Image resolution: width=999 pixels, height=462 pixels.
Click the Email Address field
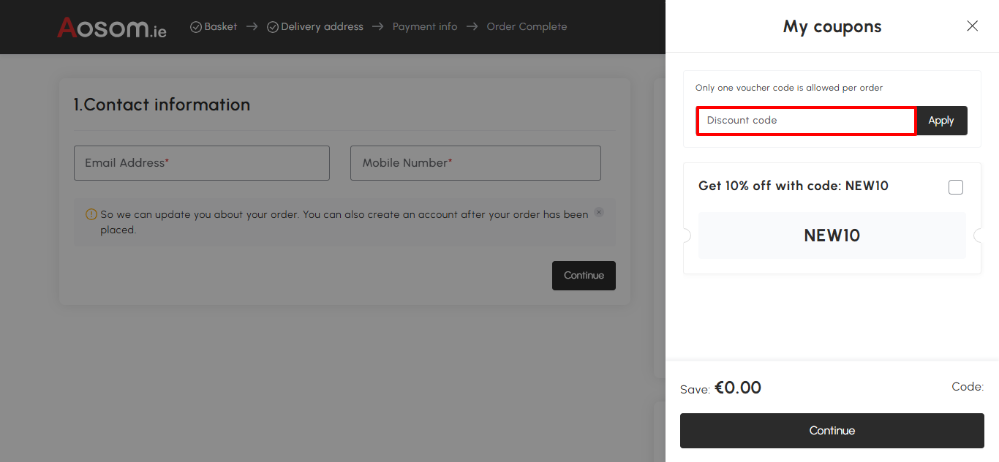tap(201, 163)
